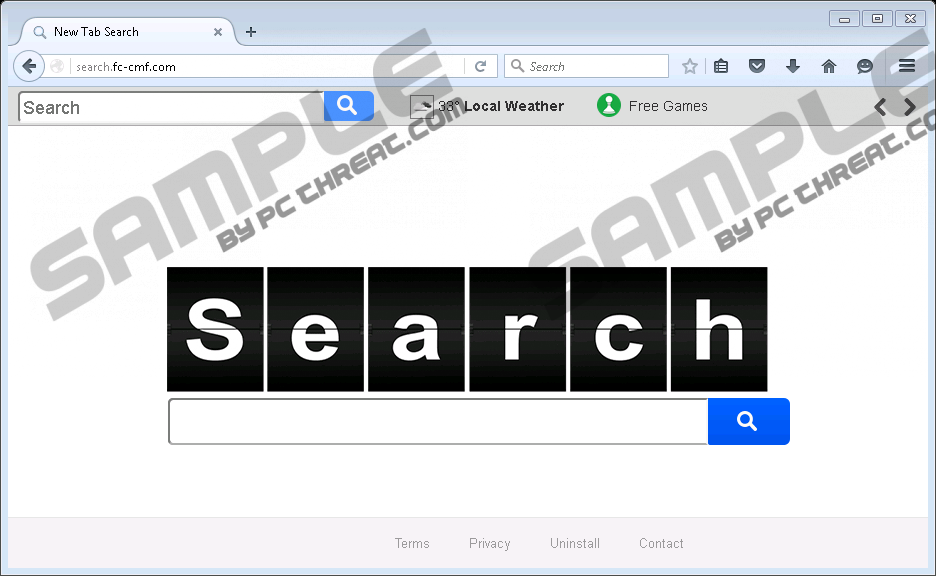The image size is (936, 576).
Task: Open the hamburger menu
Action: click(907, 66)
